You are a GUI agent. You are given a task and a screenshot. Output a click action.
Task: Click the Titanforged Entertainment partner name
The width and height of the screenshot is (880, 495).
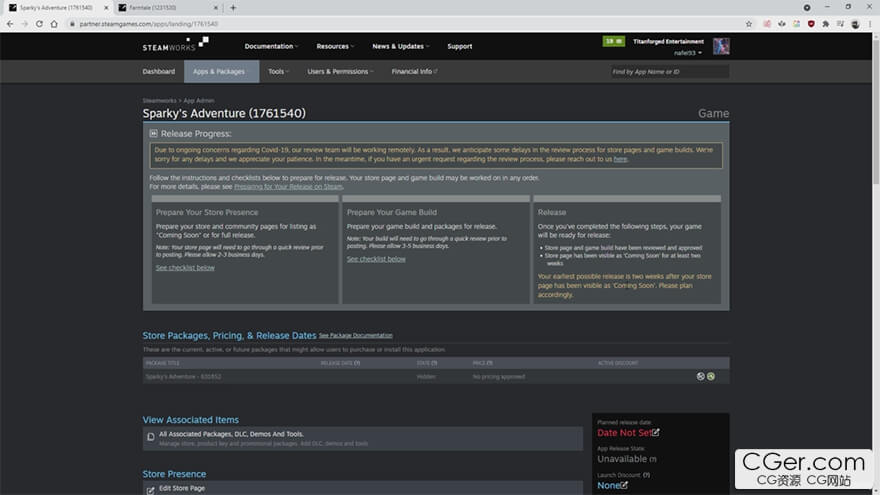(x=668, y=42)
